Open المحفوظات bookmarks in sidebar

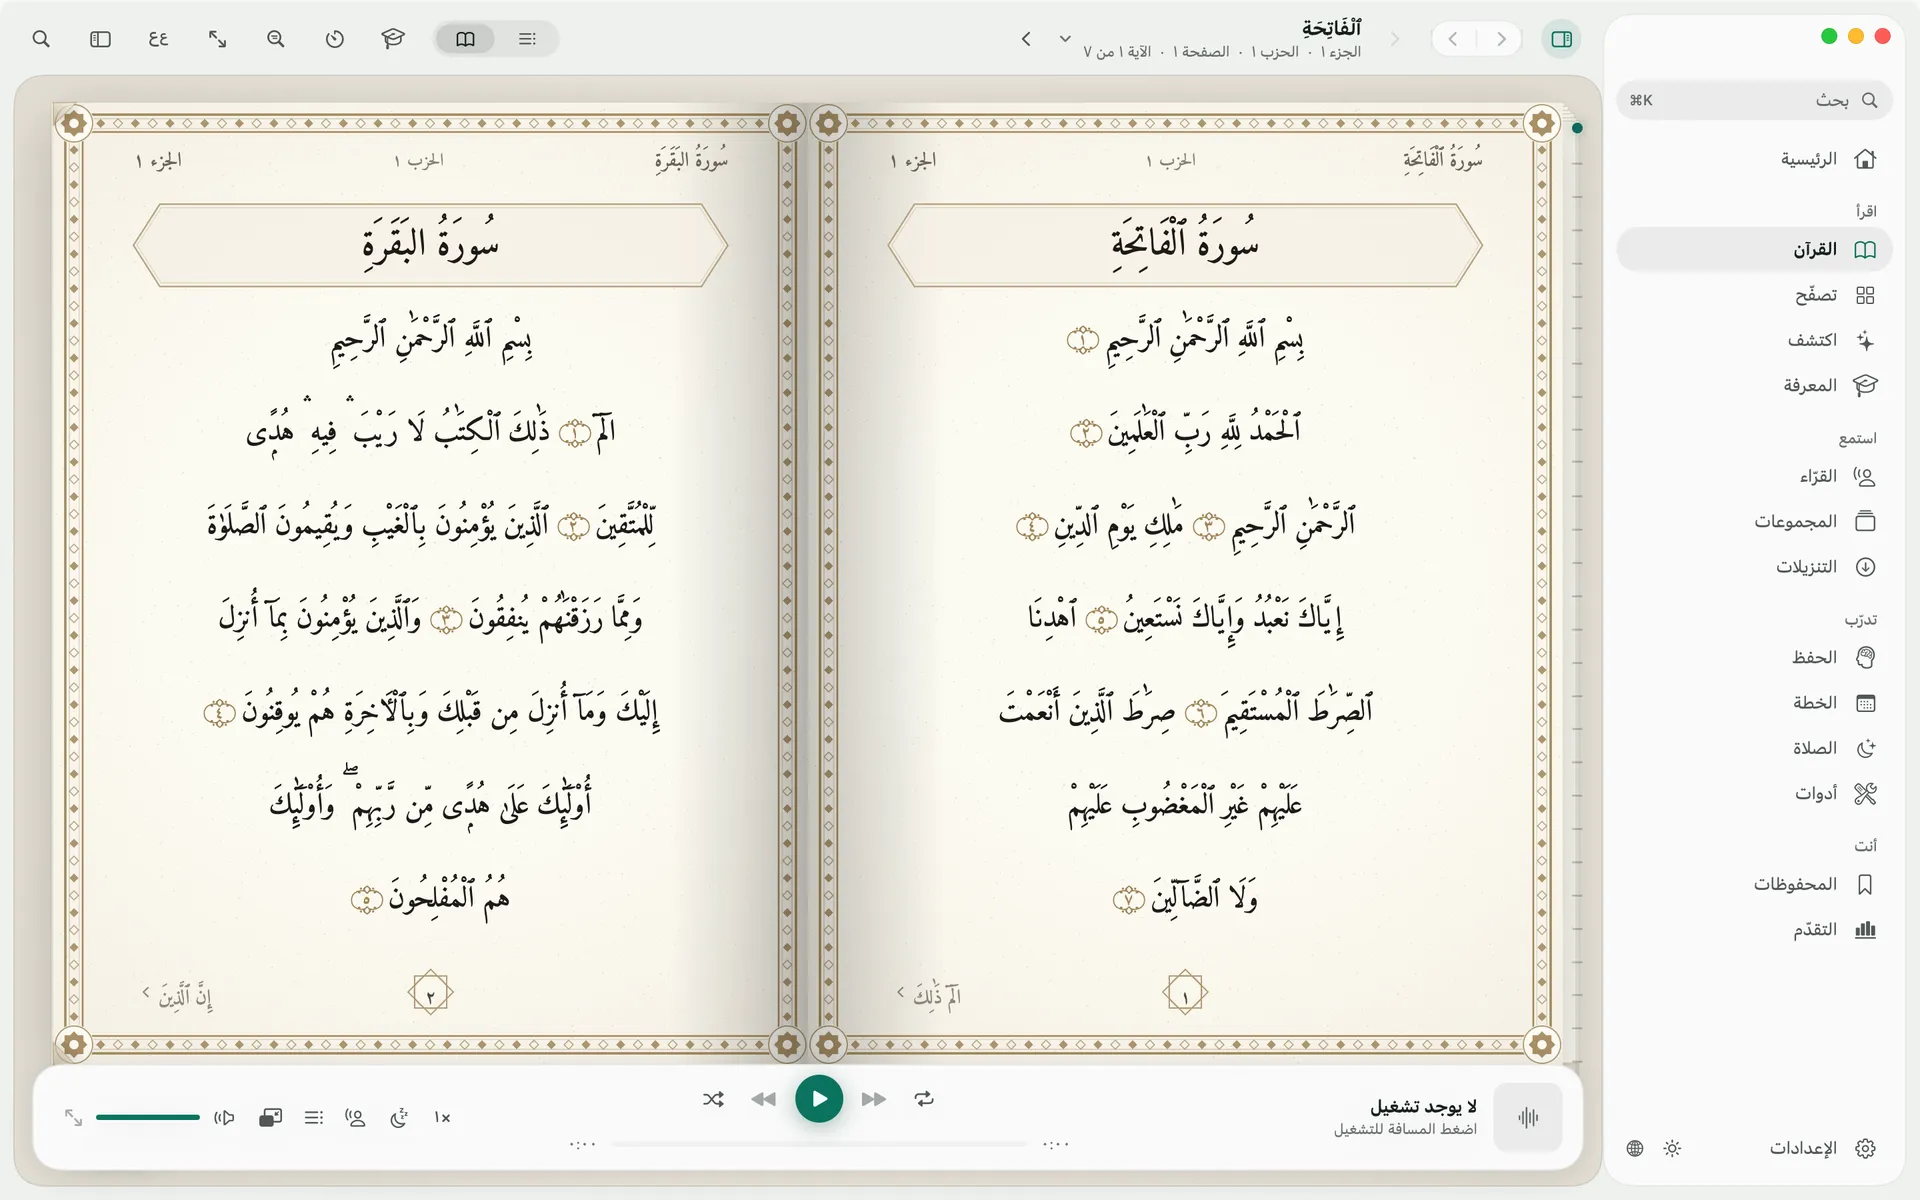(1754, 884)
